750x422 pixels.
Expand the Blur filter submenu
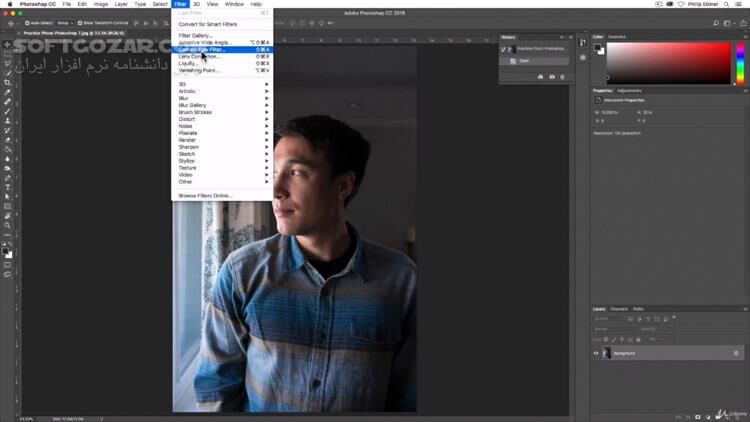click(222, 98)
